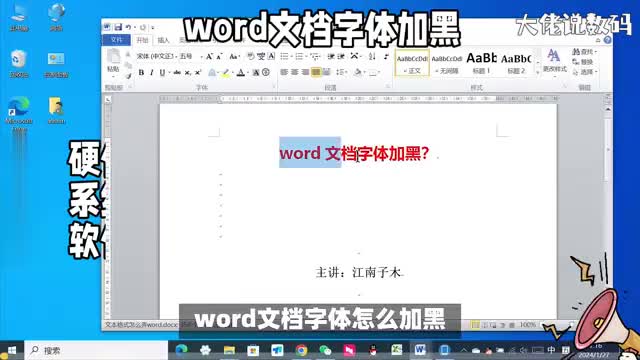Apply the 标题 1 (Heading 1) style
This screenshot has height=360, width=640.
click(x=481, y=63)
